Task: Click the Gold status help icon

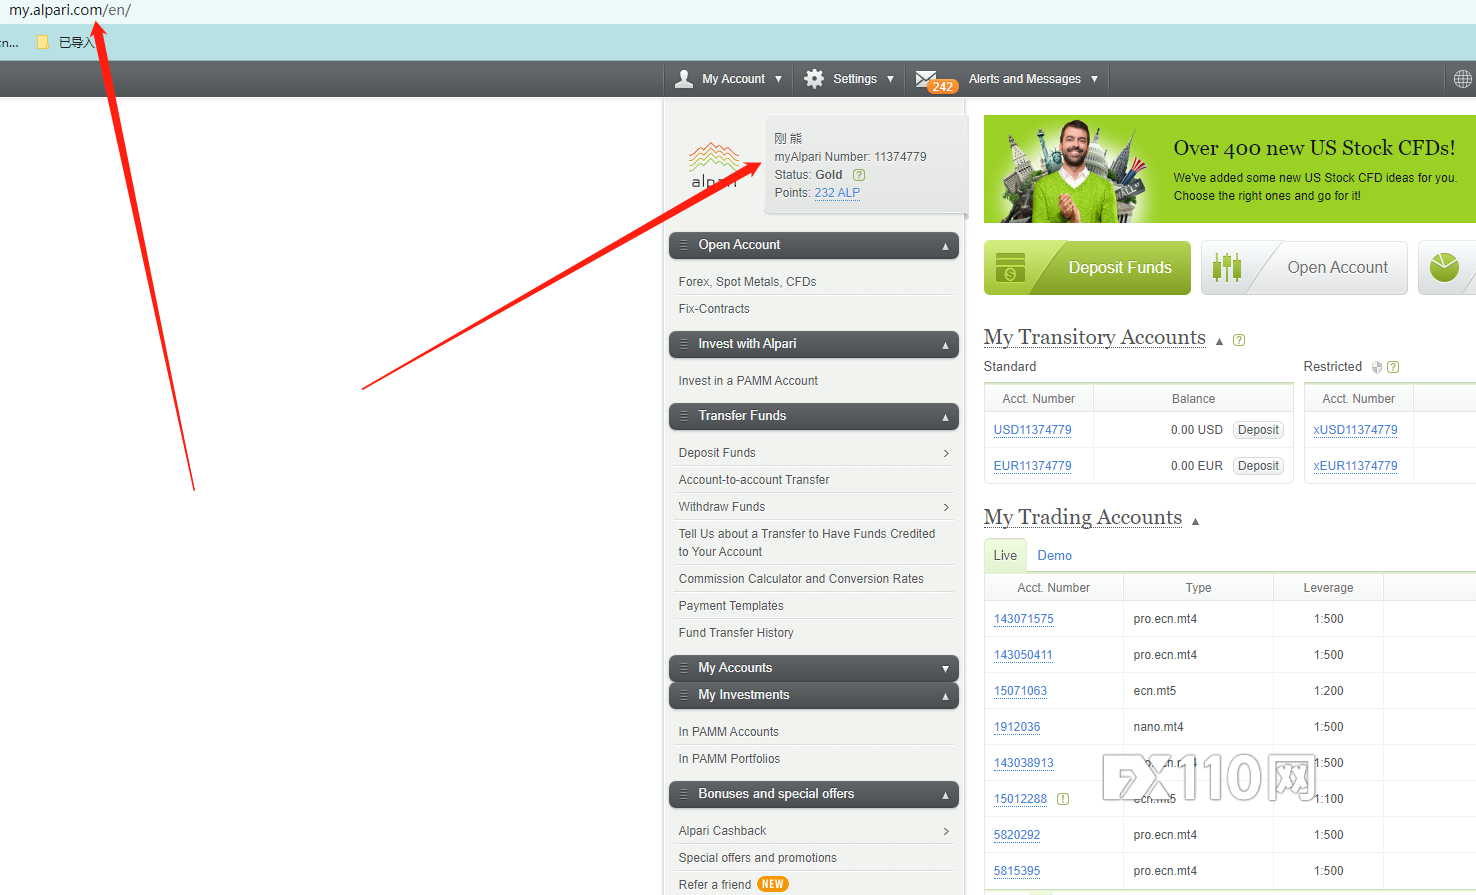Action: click(859, 175)
